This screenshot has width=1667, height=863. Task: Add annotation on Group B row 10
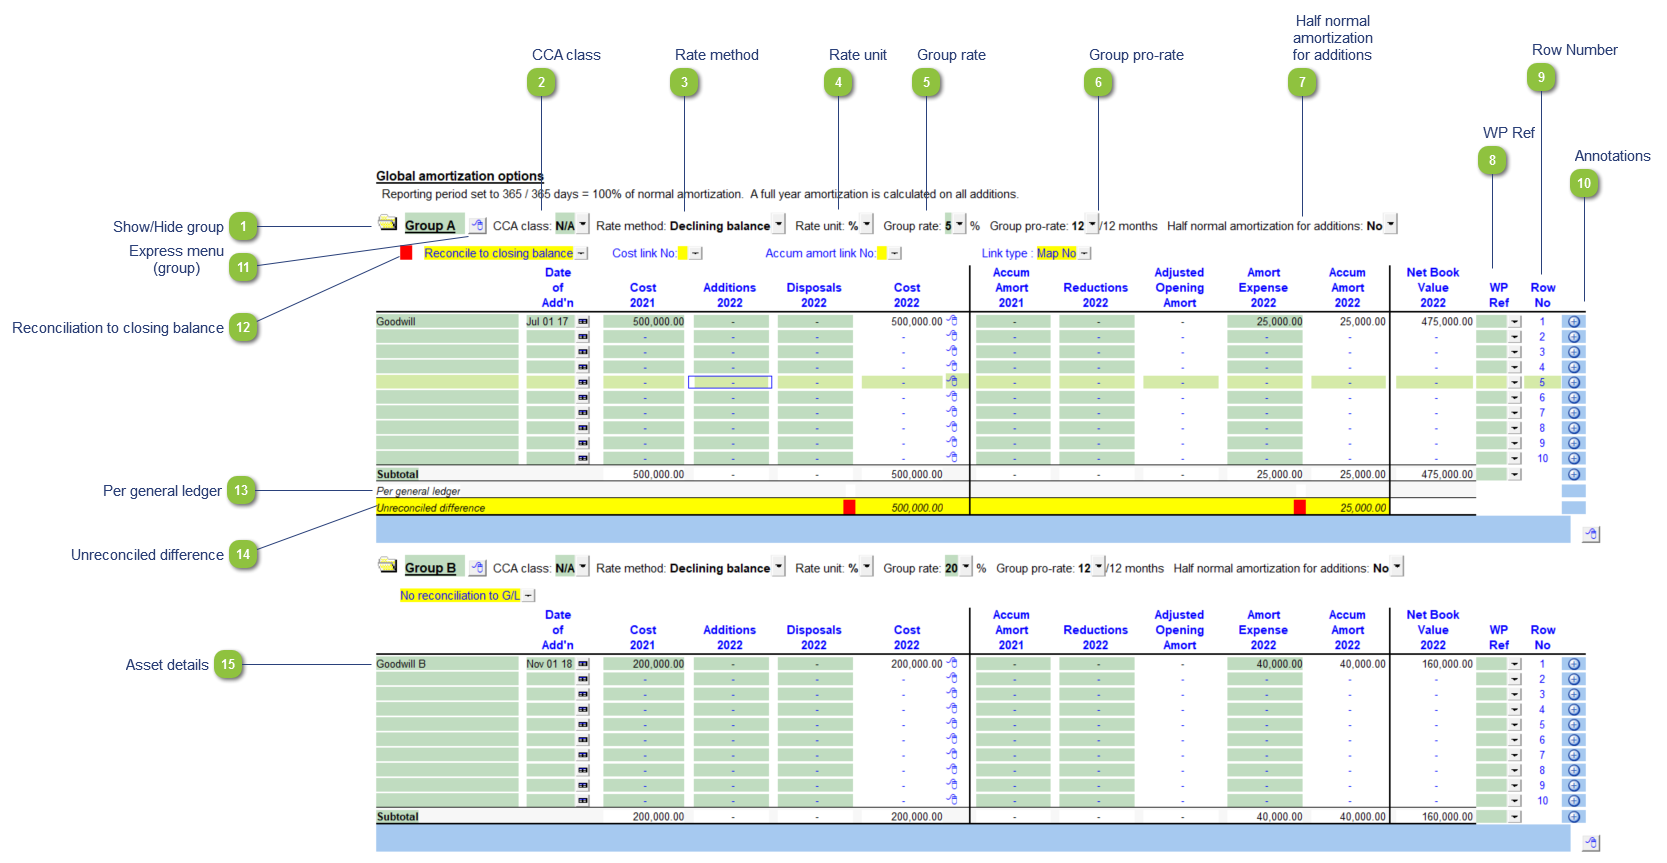tap(1574, 801)
